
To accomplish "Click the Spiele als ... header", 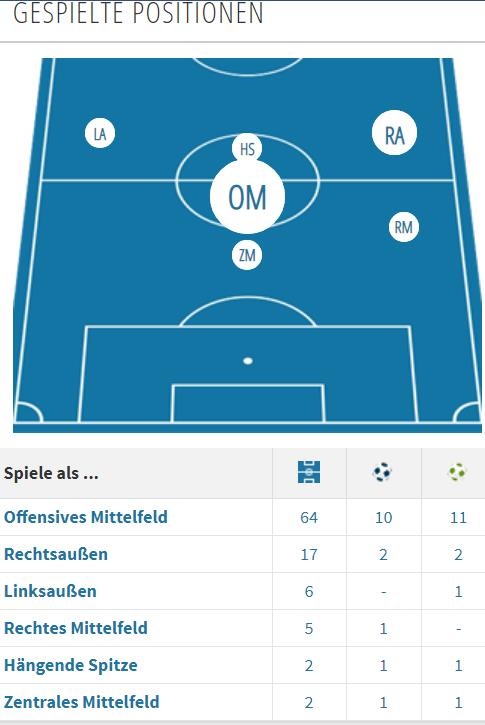I will pos(51,473).
